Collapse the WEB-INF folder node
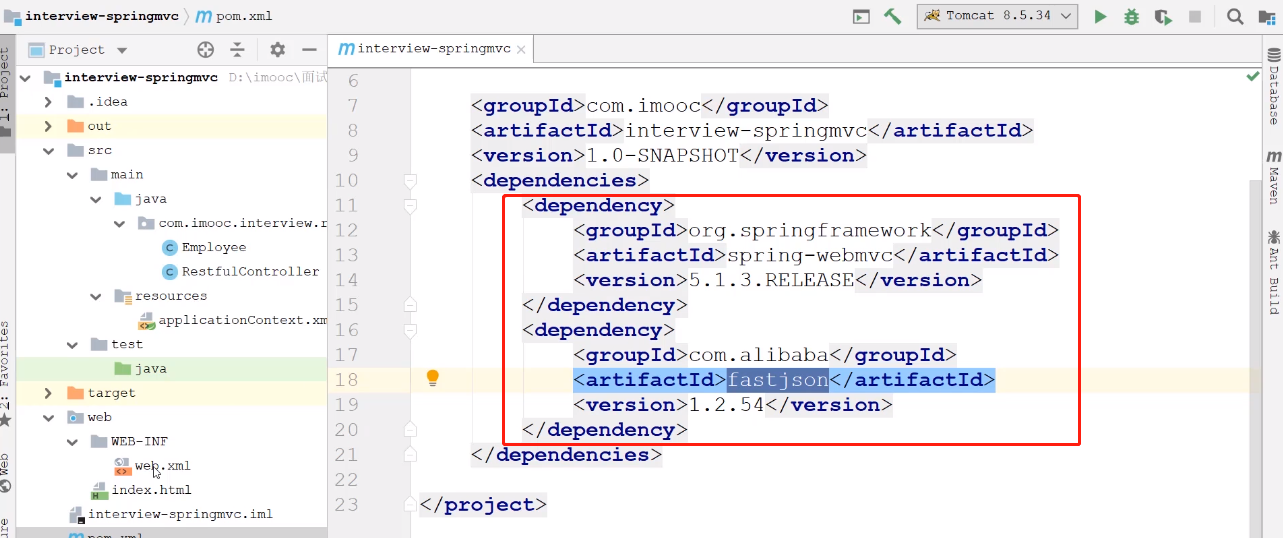 pyautogui.click(x=72, y=441)
